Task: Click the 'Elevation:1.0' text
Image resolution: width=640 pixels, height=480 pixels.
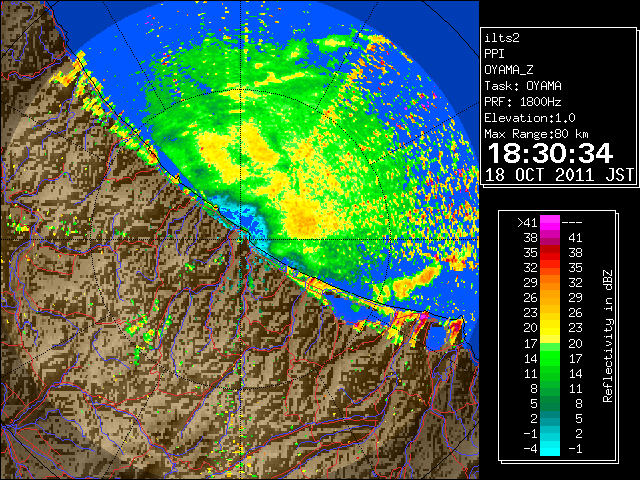Action: click(x=530, y=118)
